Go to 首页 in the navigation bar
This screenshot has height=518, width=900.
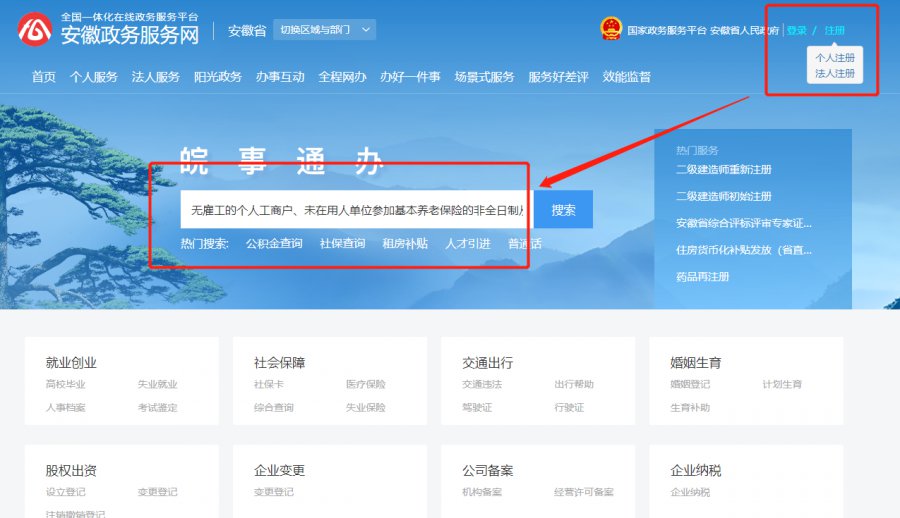coord(44,77)
